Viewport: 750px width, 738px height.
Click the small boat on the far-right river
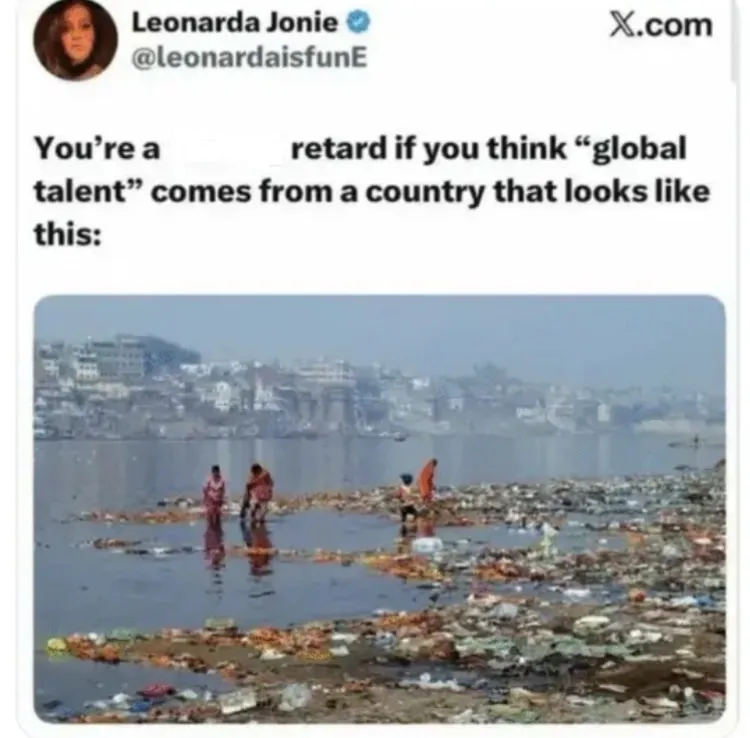pos(696,443)
